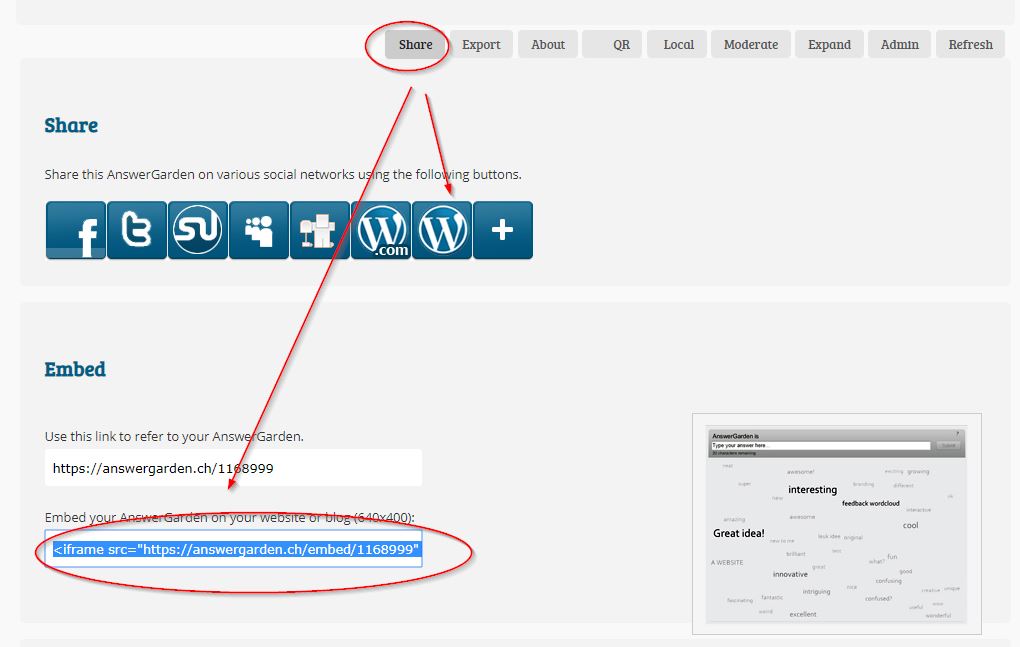Click the Refresh button
1020x647 pixels.
click(971, 44)
